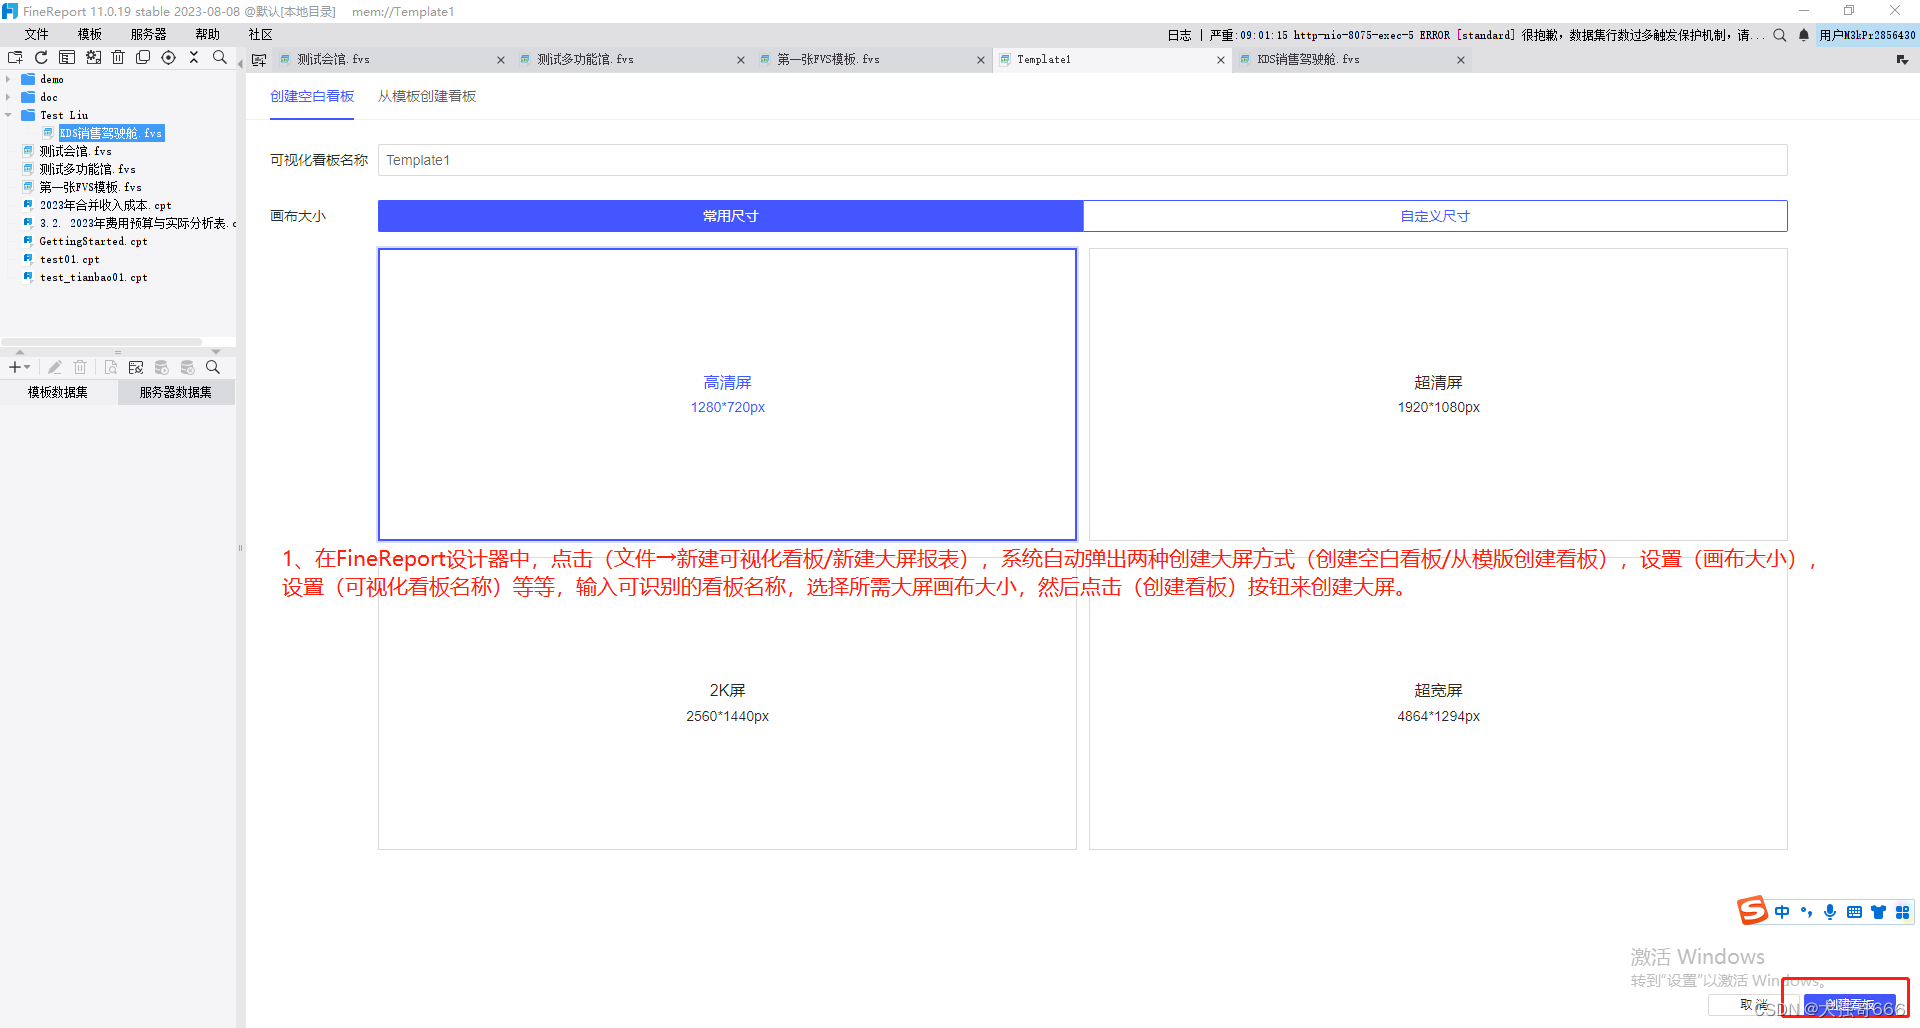
Task: Choose the 自定义尺寸 canvas option
Action: (x=1435, y=216)
